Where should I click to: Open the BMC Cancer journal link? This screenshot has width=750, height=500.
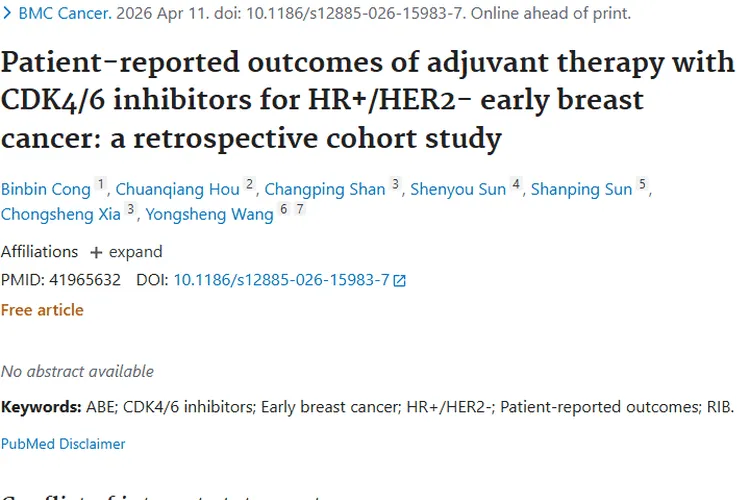[x=58, y=15]
